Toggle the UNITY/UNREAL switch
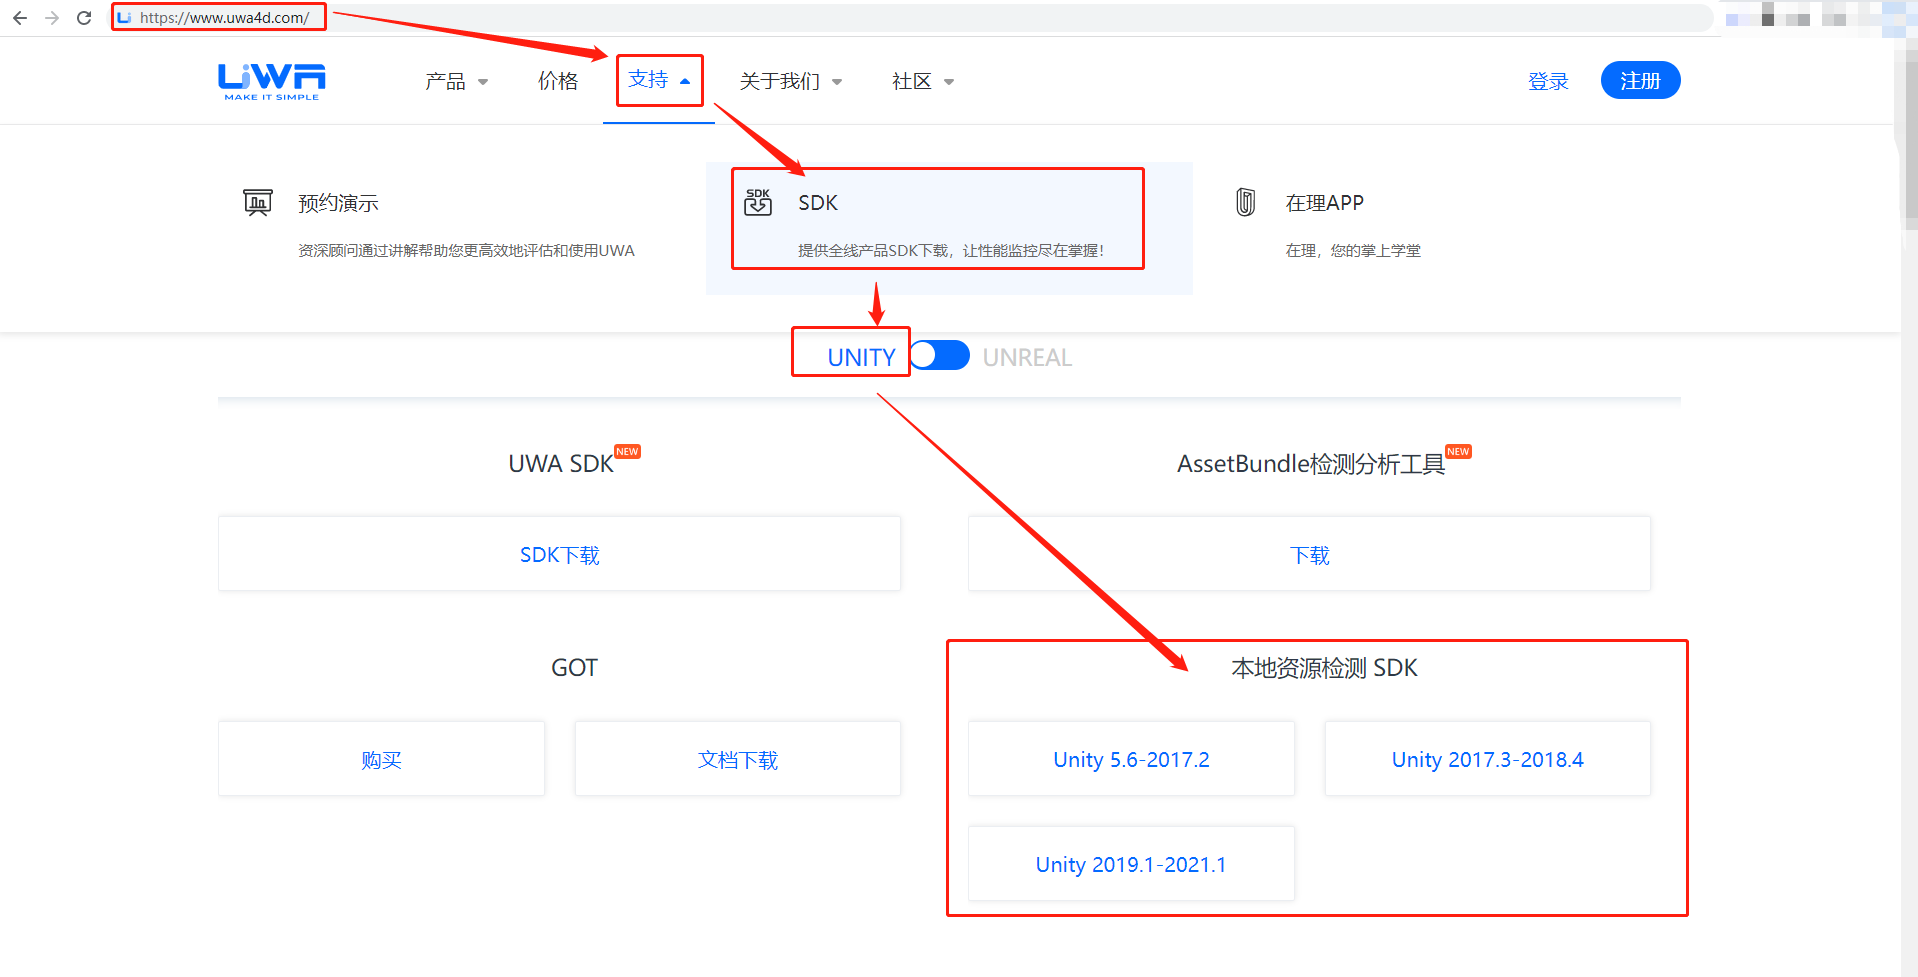The width and height of the screenshot is (1918, 977). pos(940,356)
